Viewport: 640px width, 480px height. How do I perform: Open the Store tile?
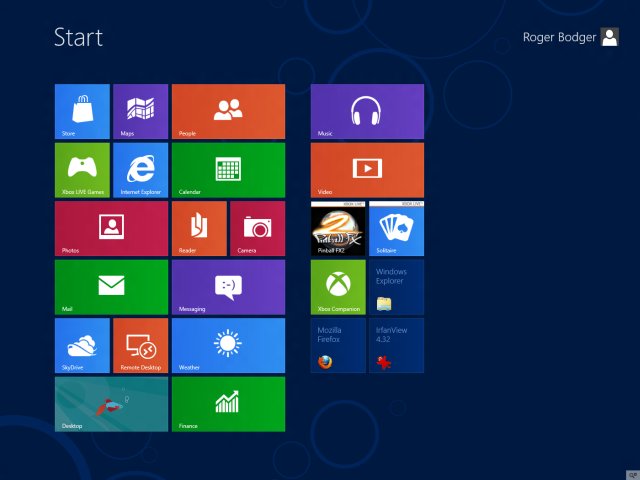coord(82,111)
